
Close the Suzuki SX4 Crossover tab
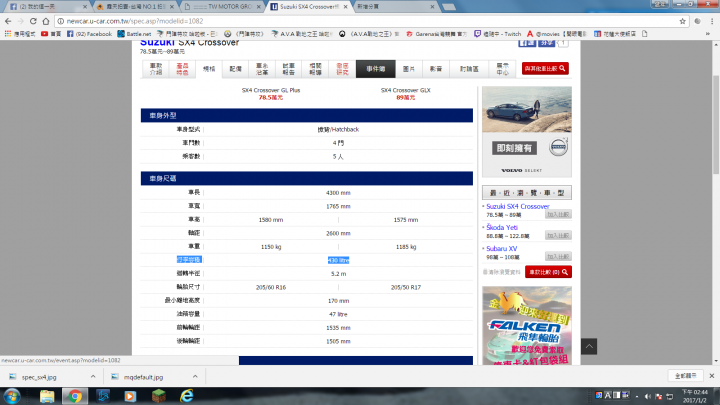click(345, 6)
